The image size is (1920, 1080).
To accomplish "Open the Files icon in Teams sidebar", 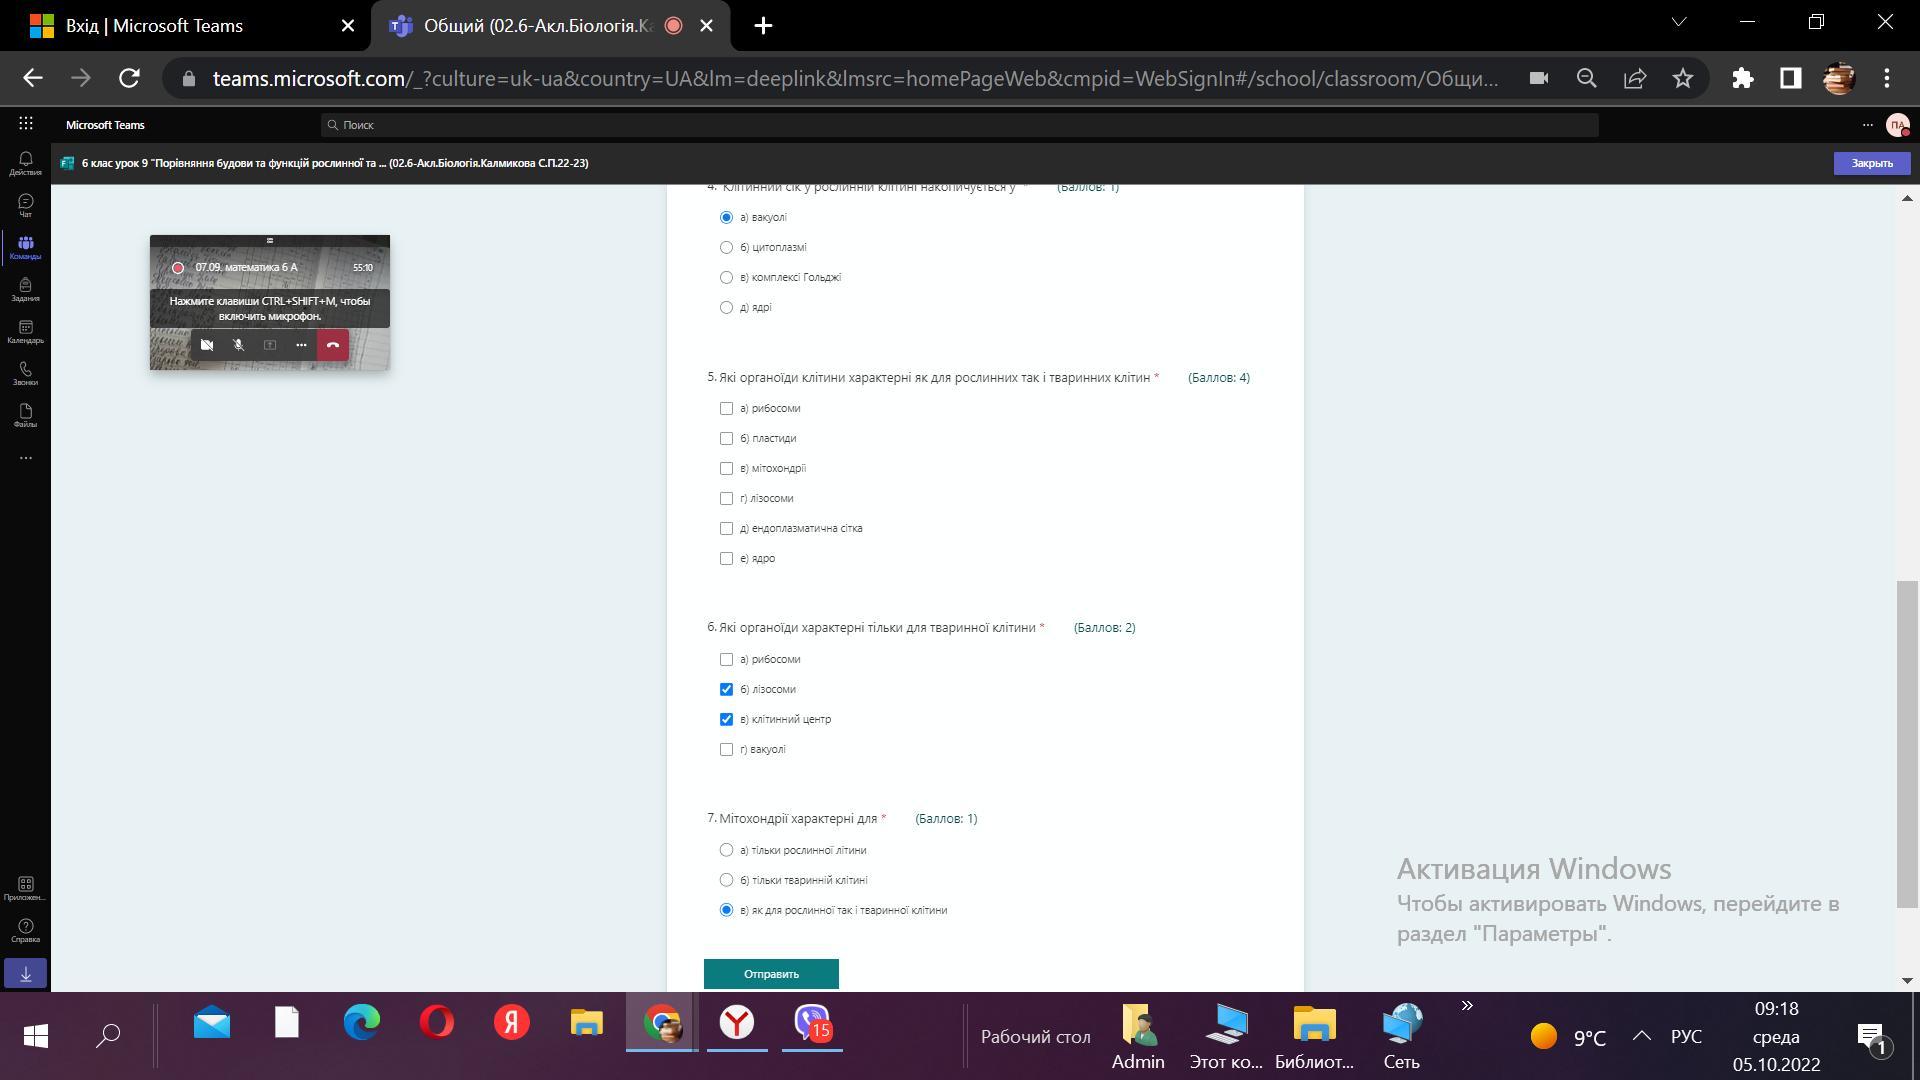I will coord(25,415).
